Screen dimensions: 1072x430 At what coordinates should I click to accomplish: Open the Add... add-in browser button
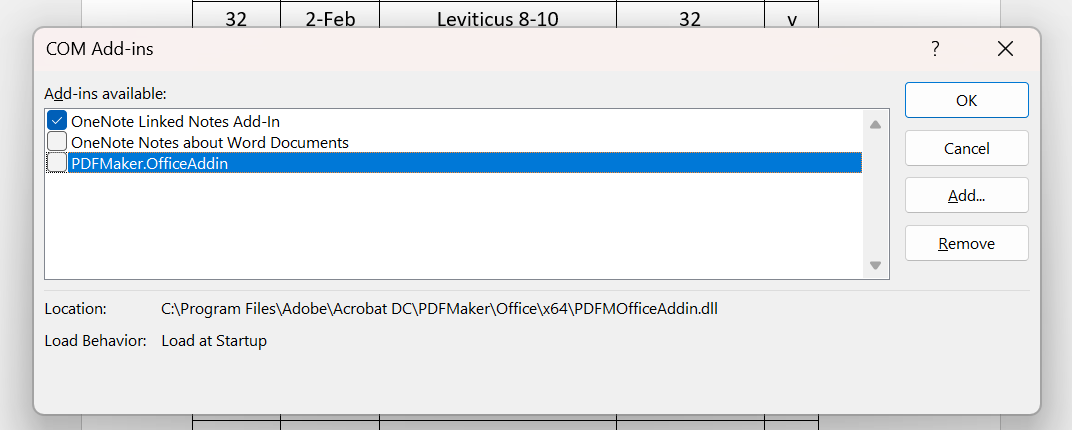tap(966, 196)
